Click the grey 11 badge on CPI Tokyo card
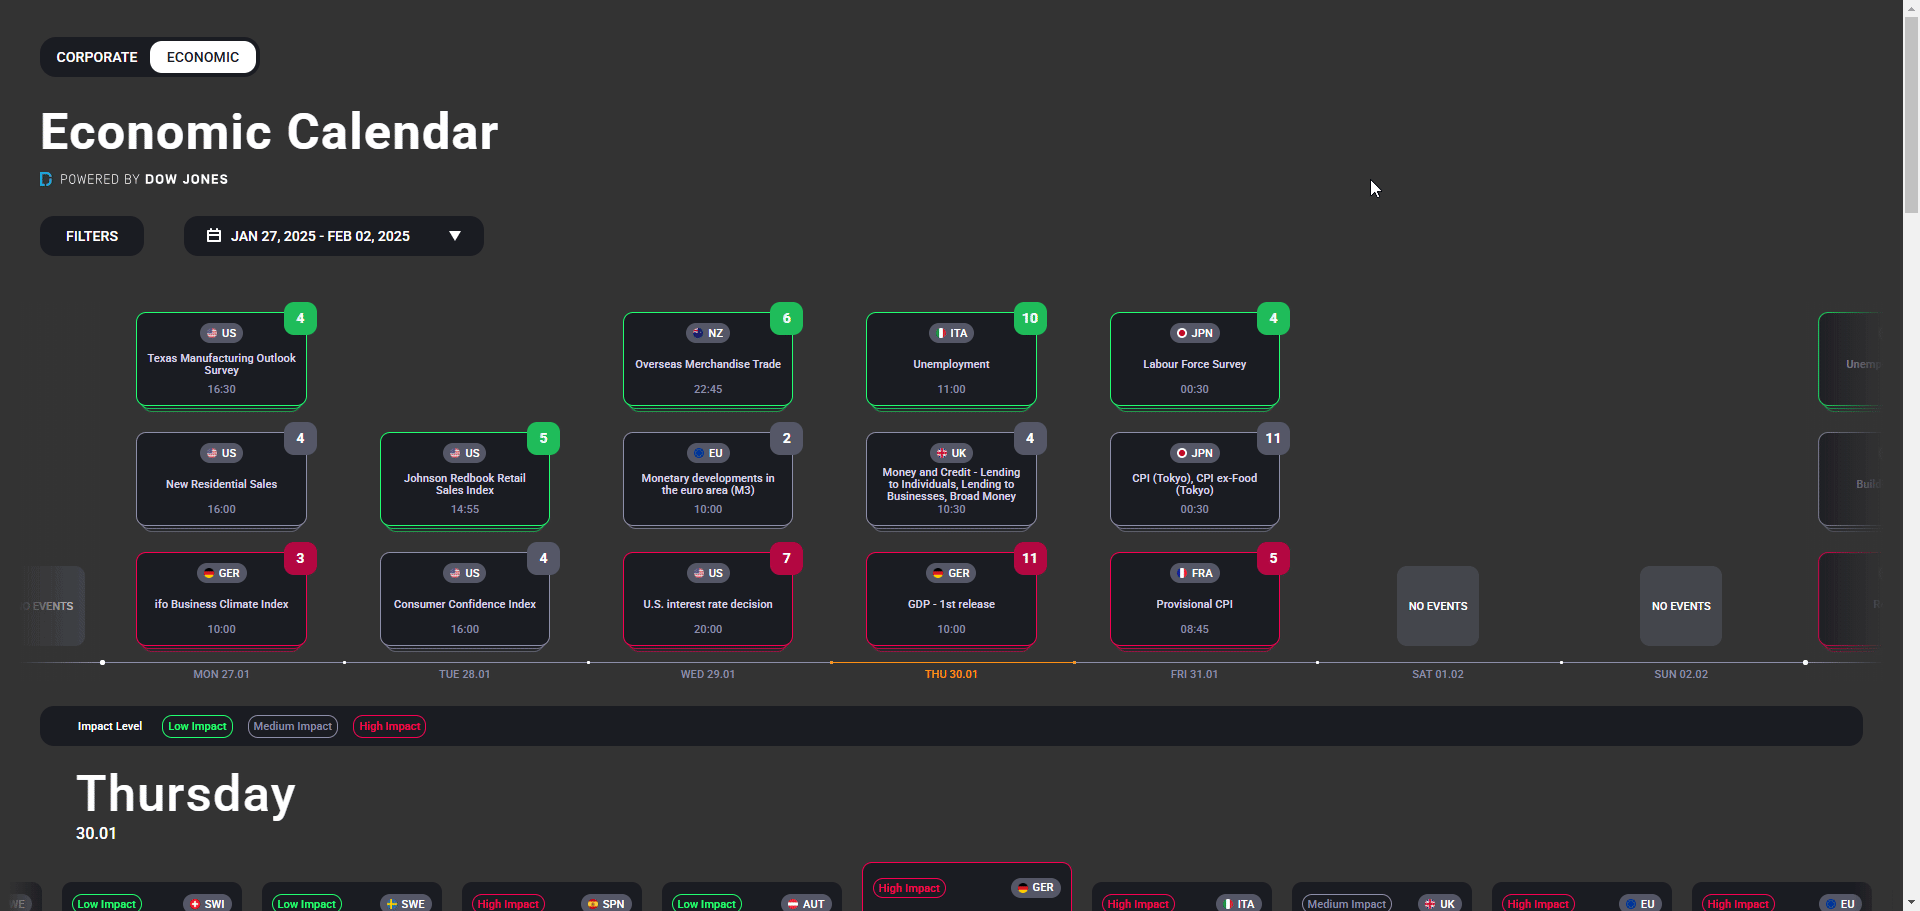This screenshot has width=1920, height=911. [x=1273, y=438]
